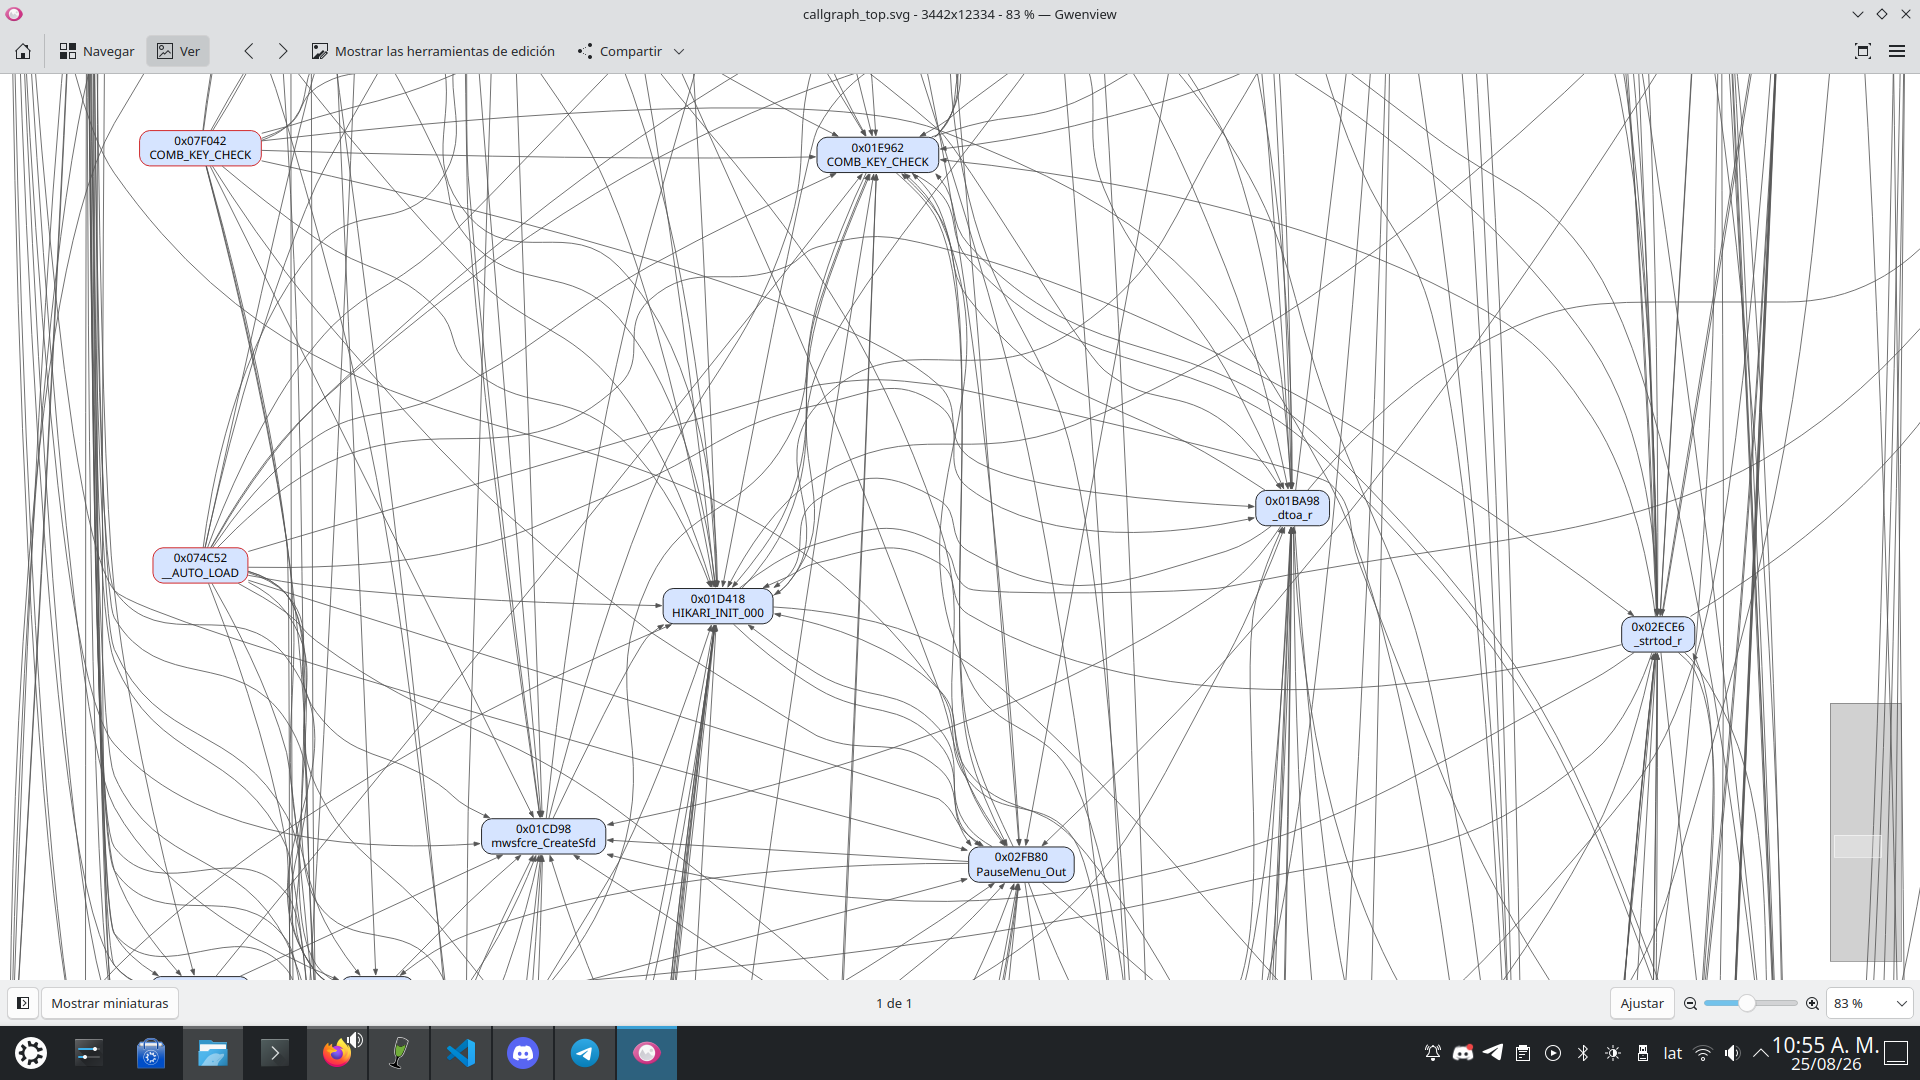
Task: Click the show desktop button
Action: [x=1896, y=1053]
